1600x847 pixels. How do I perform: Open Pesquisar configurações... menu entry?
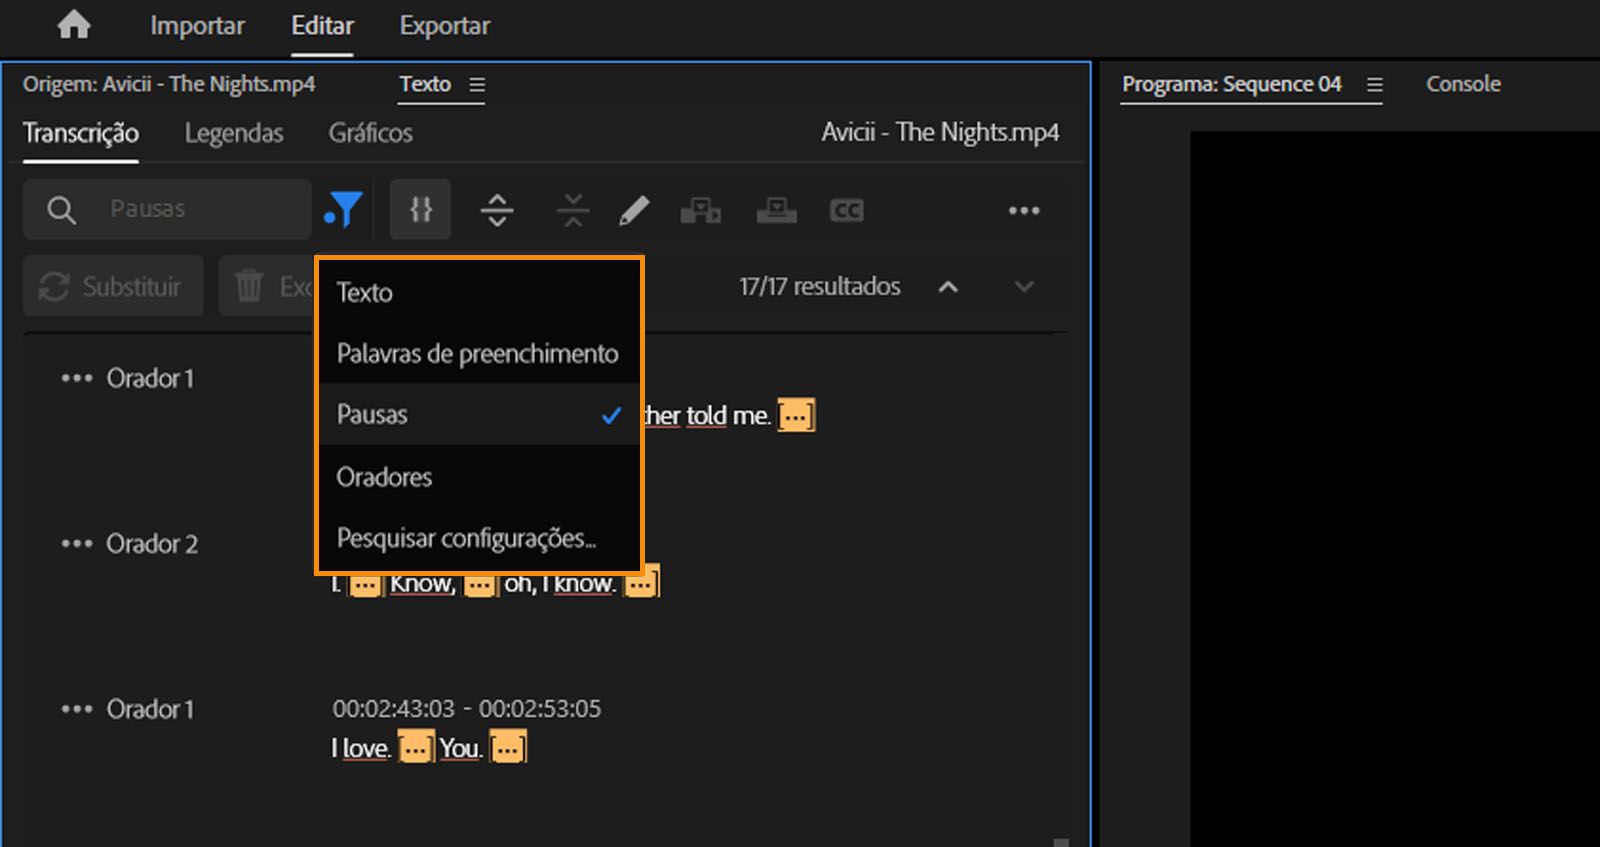(479, 538)
